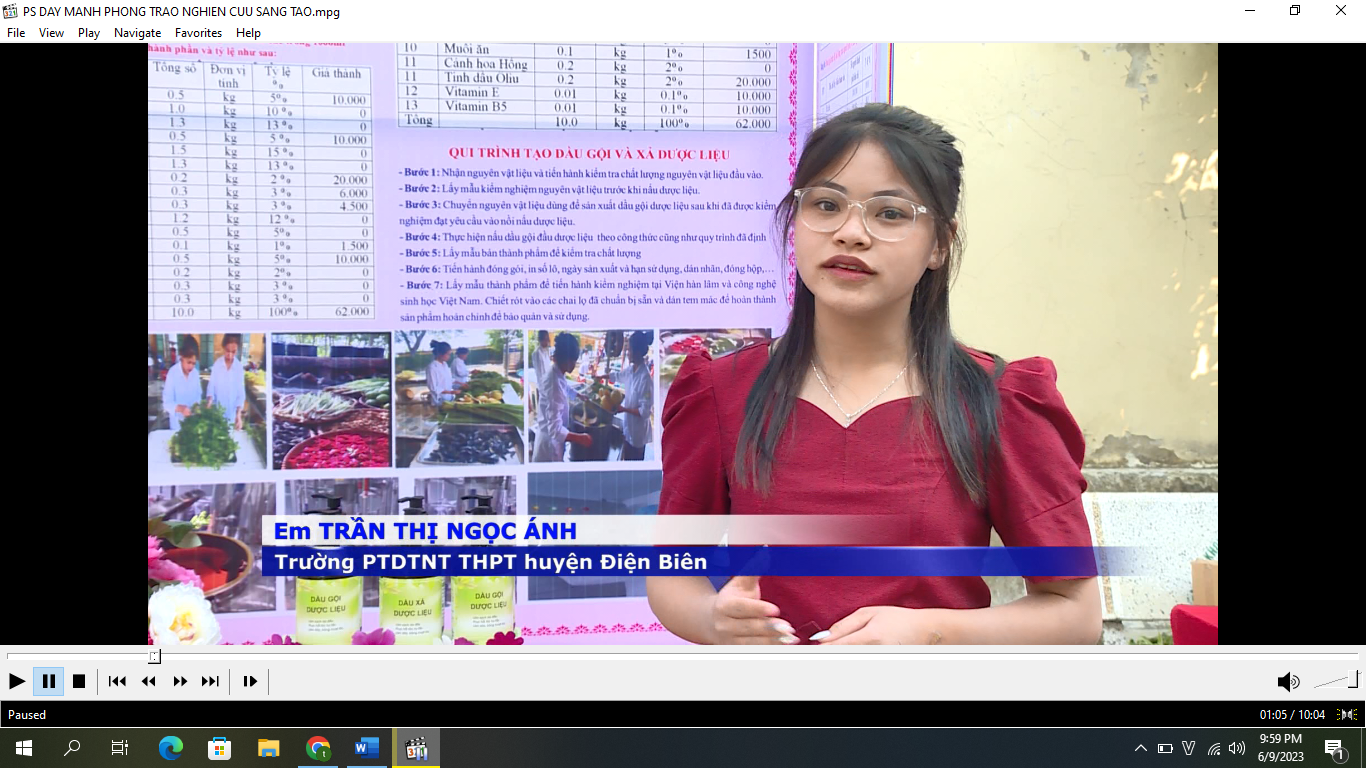Skip to previous file button

click(x=117, y=681)
